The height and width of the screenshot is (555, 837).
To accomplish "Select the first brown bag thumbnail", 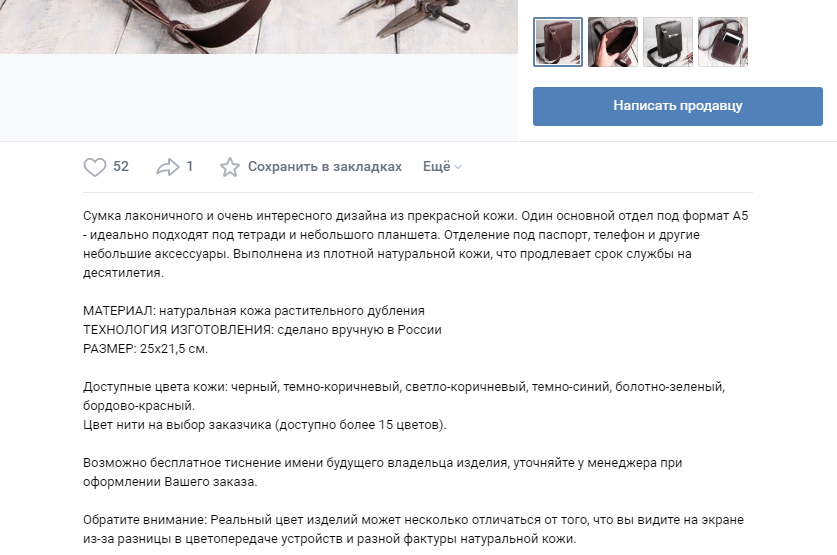I will pos(558,42).
